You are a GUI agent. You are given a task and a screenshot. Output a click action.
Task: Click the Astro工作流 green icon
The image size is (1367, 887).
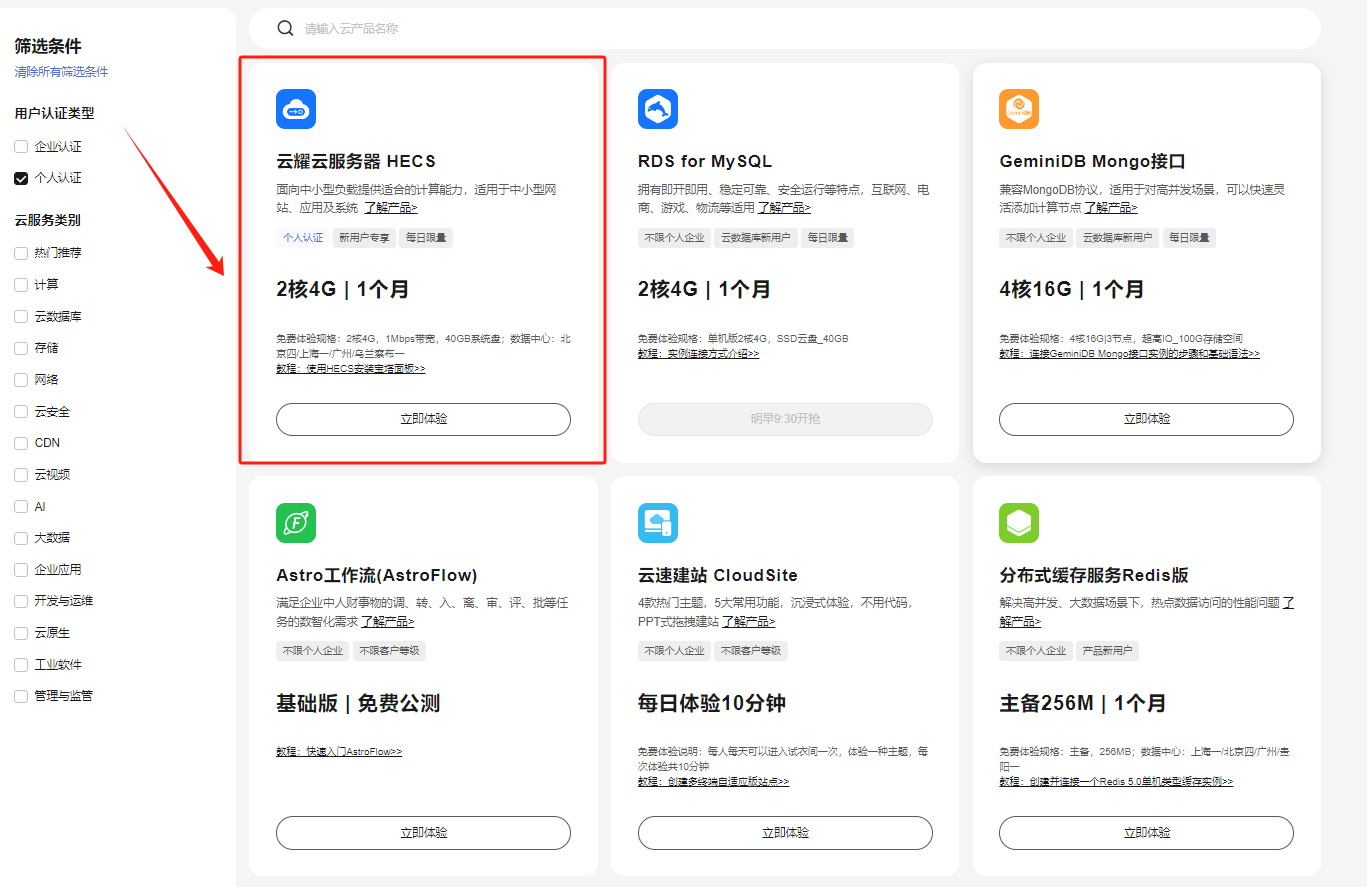click(295, 522)
